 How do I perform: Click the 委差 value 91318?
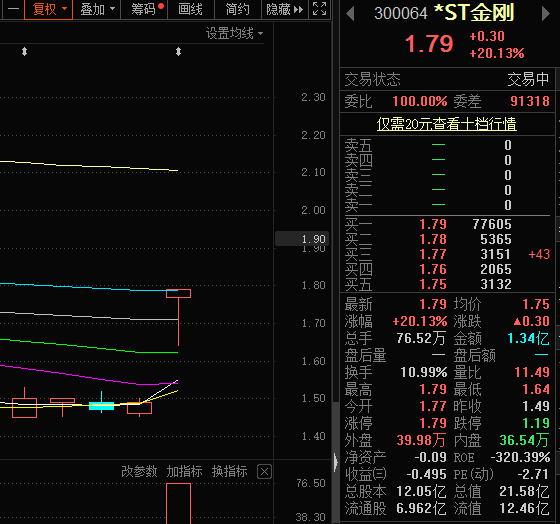530,101
